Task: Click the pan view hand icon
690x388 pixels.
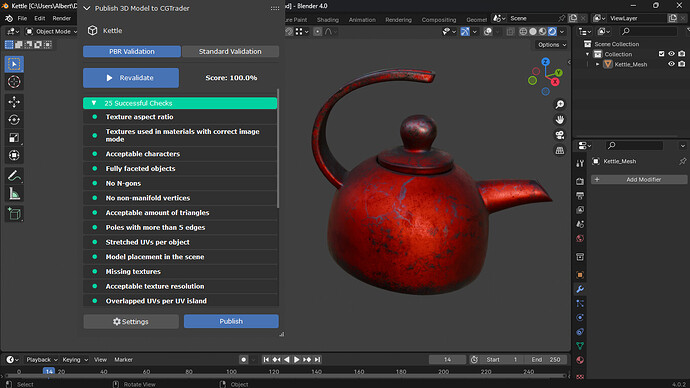Action: pos(560,120)
